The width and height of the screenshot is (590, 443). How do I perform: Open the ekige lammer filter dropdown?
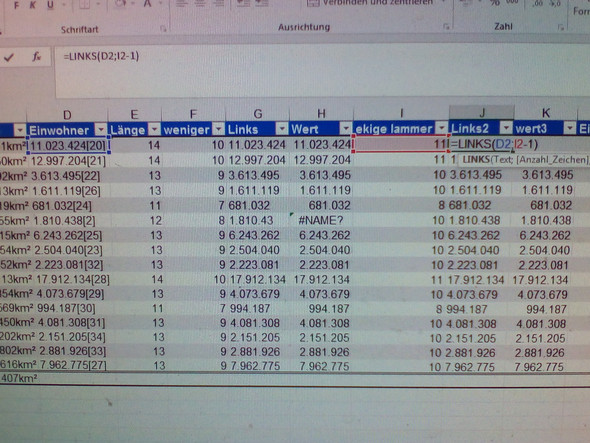point(442,128)
